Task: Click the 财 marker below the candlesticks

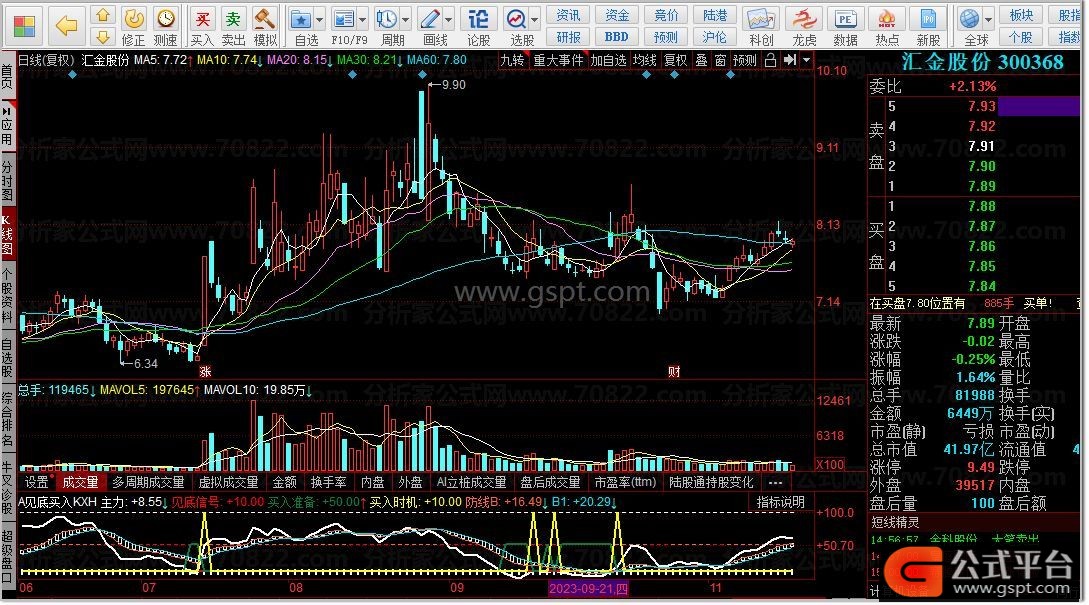Action: (674, 372)
